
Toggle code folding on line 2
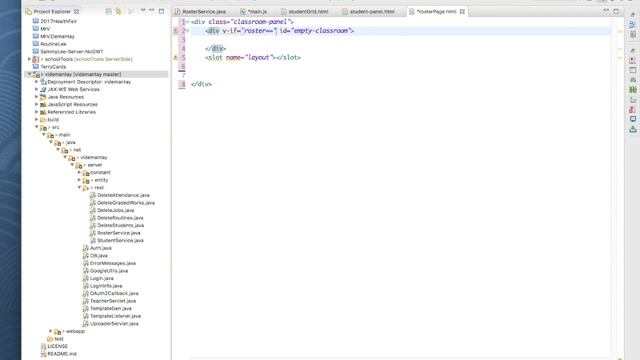pos(187,31)
